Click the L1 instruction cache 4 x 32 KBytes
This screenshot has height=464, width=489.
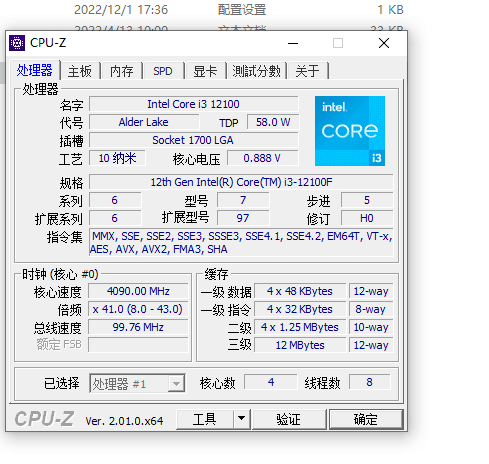(x=300, y=309)
